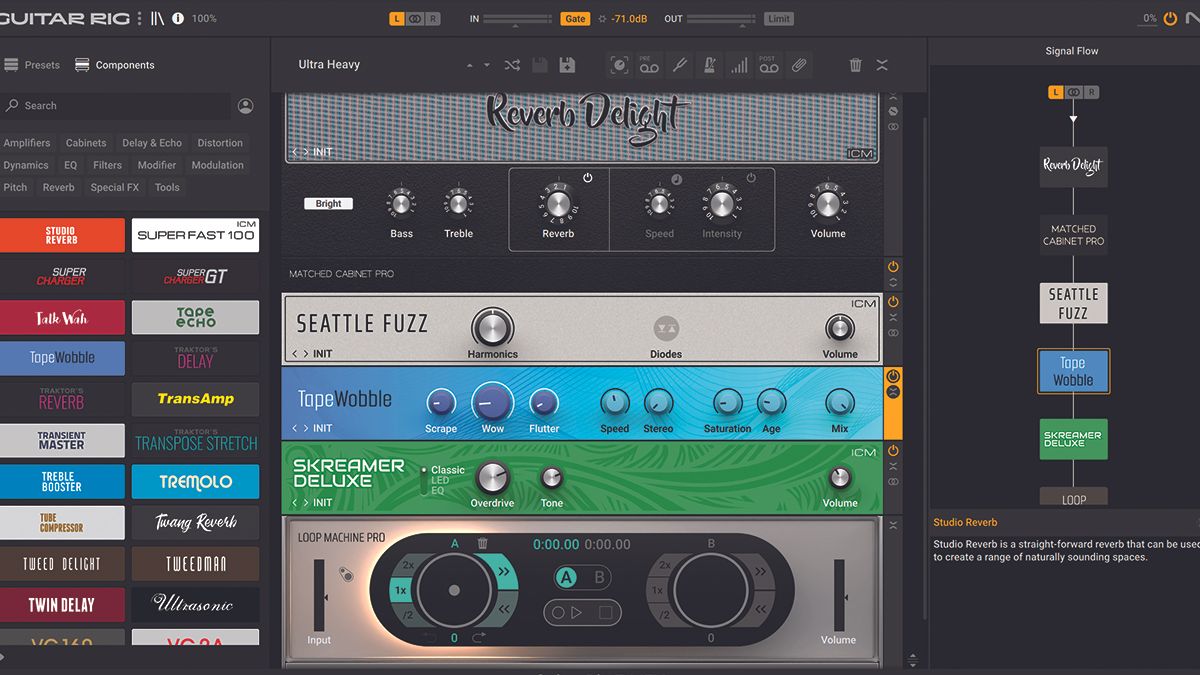The width and height of the screenshot is (1200, 675).
Task: Toggle the Gate on the input section
Action: [x=575, y=17]
